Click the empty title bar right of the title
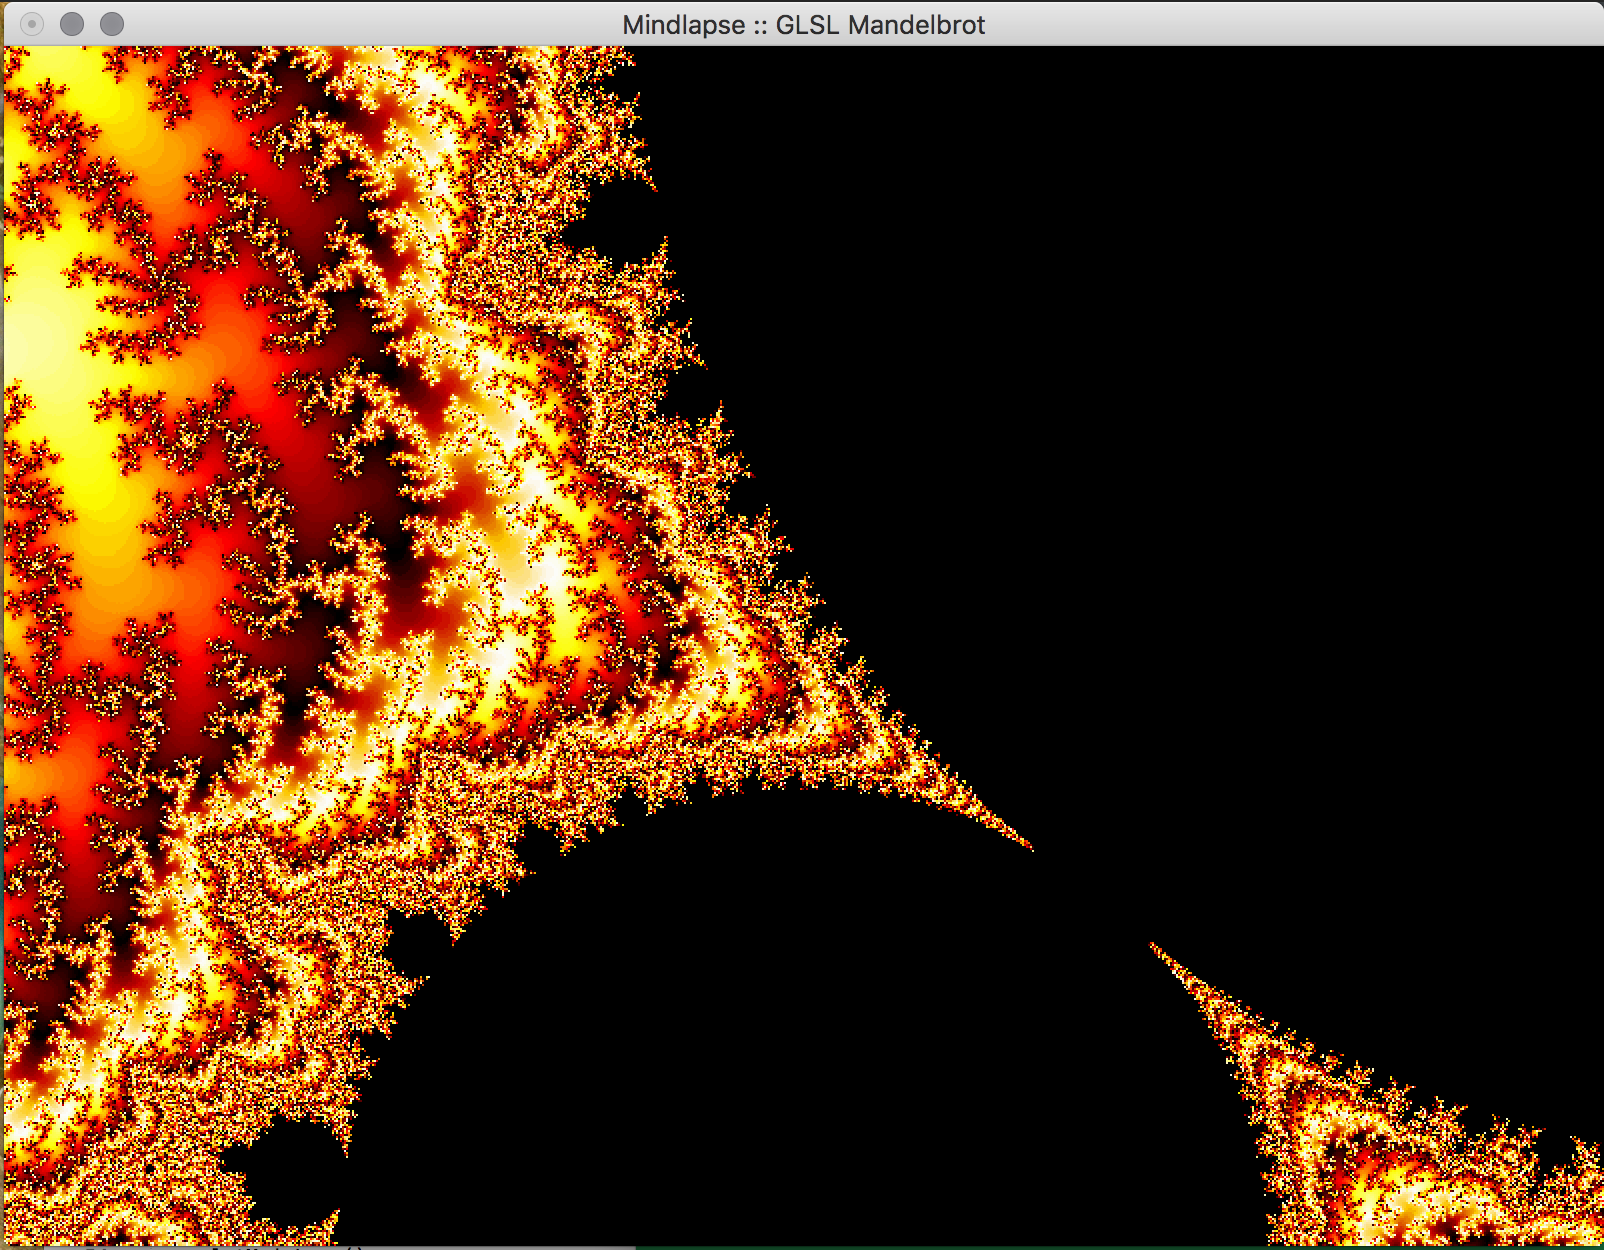 click(1300, 24)
